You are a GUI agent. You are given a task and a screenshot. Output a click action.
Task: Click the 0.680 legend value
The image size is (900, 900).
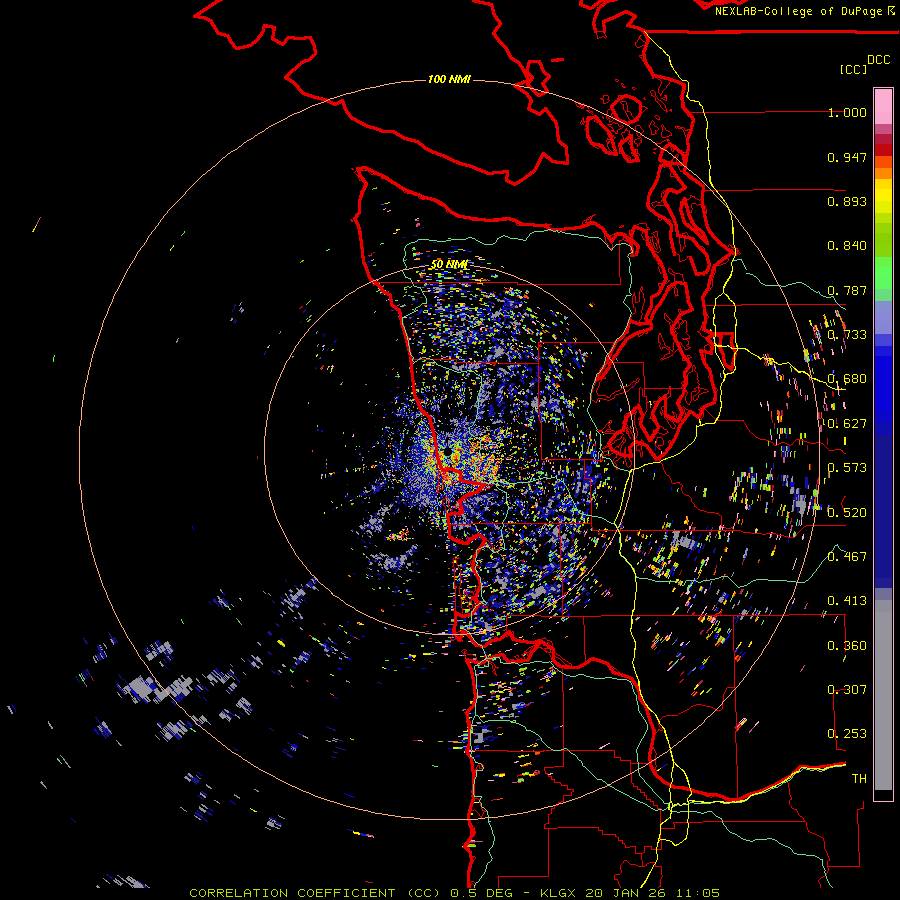847,379
